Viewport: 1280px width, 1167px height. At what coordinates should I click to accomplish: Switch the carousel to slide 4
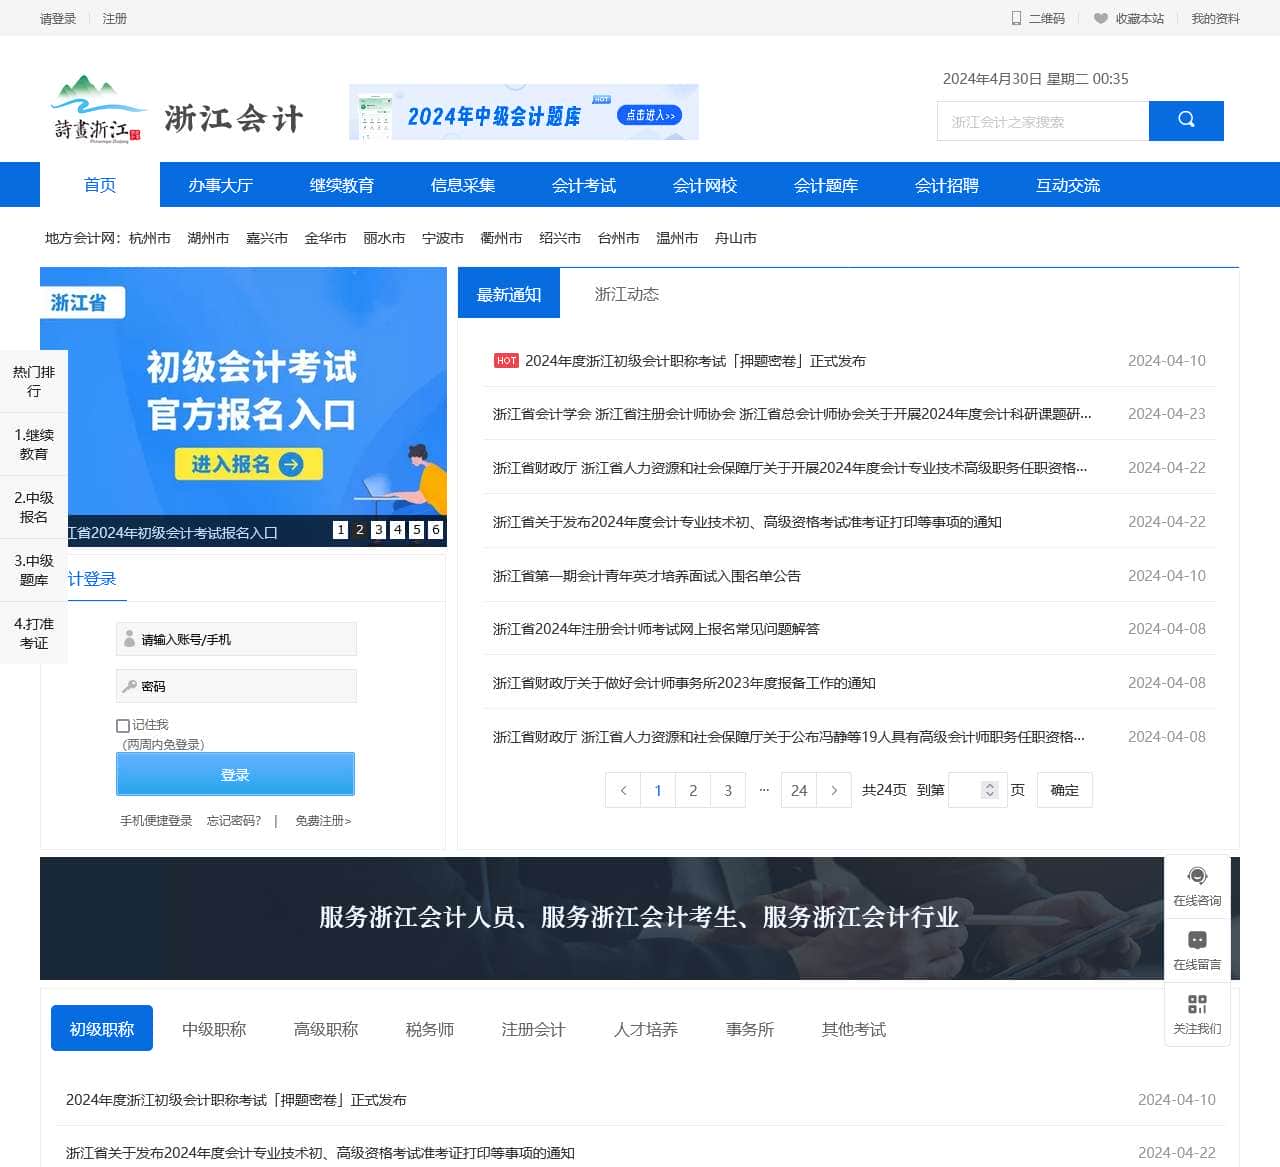coord(397,529)
